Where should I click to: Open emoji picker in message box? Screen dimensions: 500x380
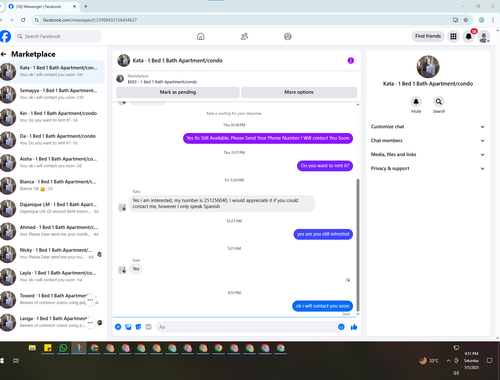341,327
